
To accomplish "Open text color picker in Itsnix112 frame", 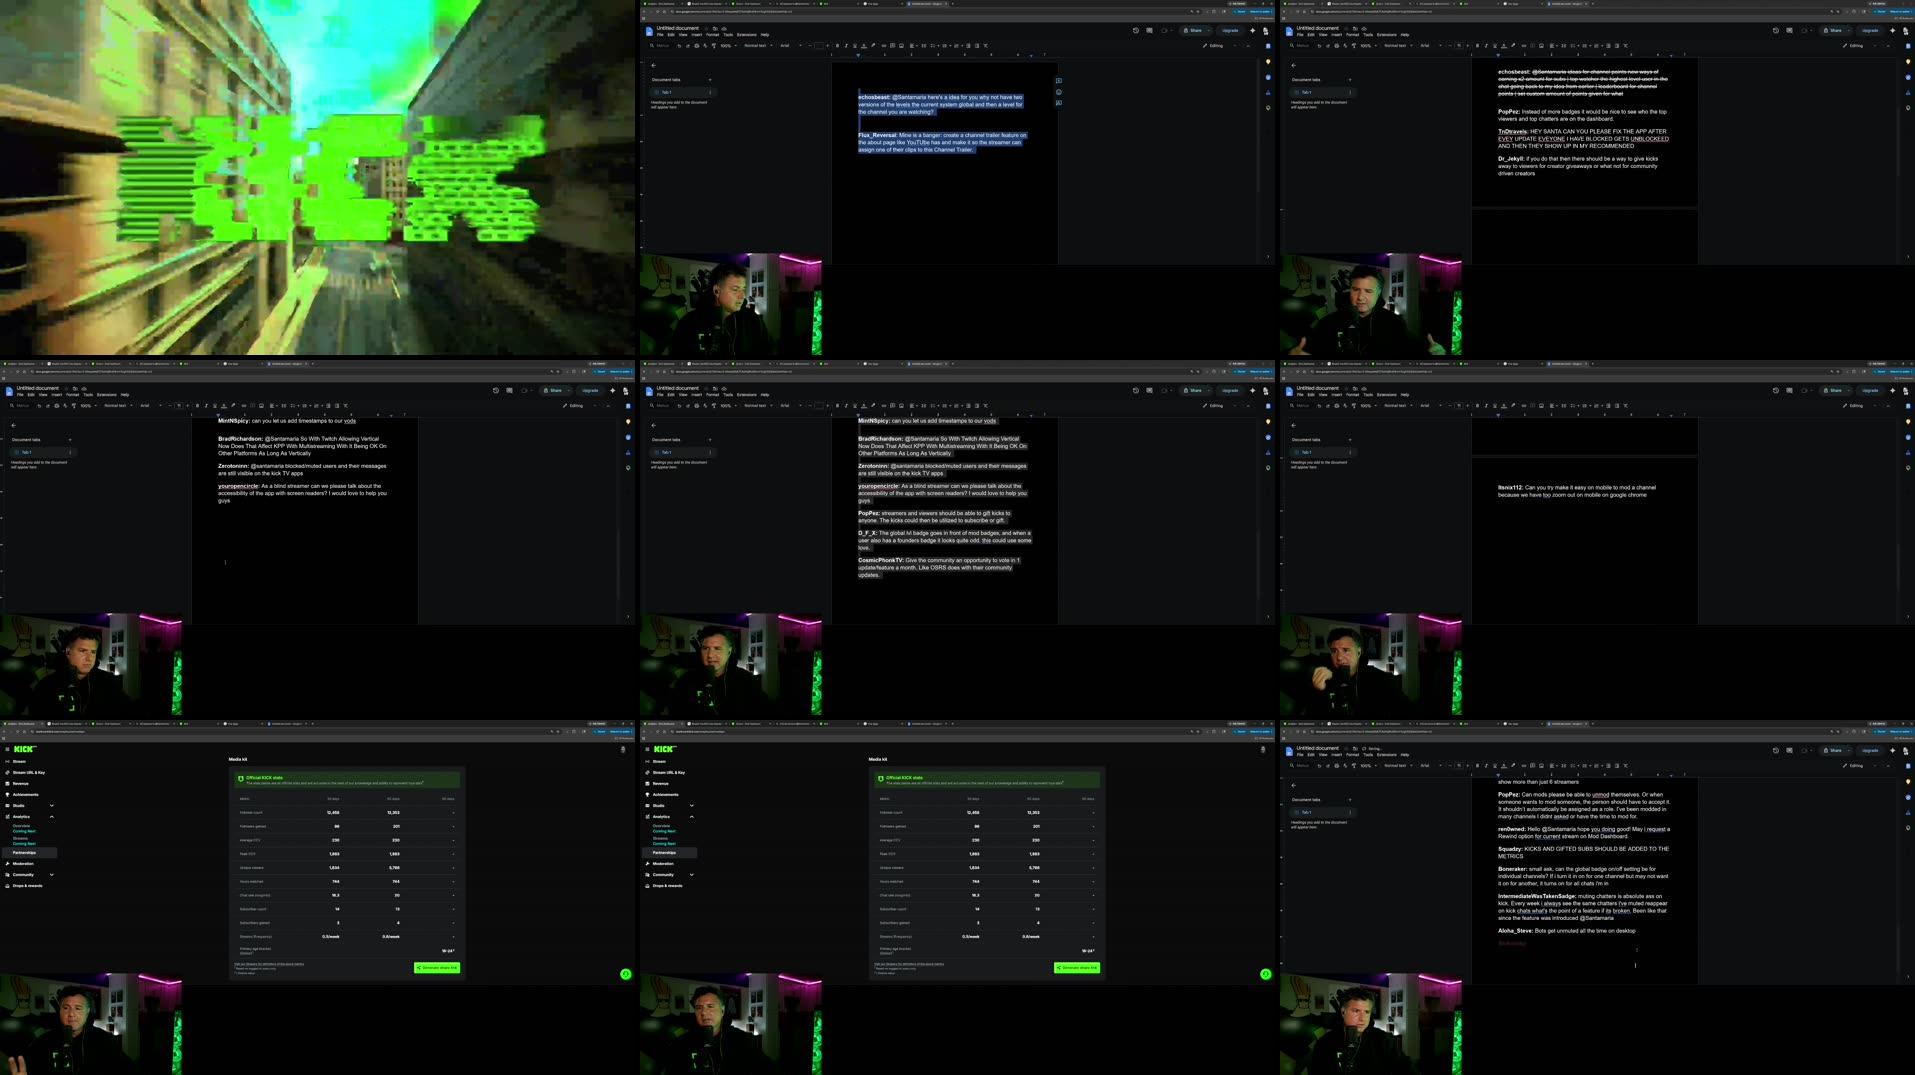I will click(x=1504, y=406).
